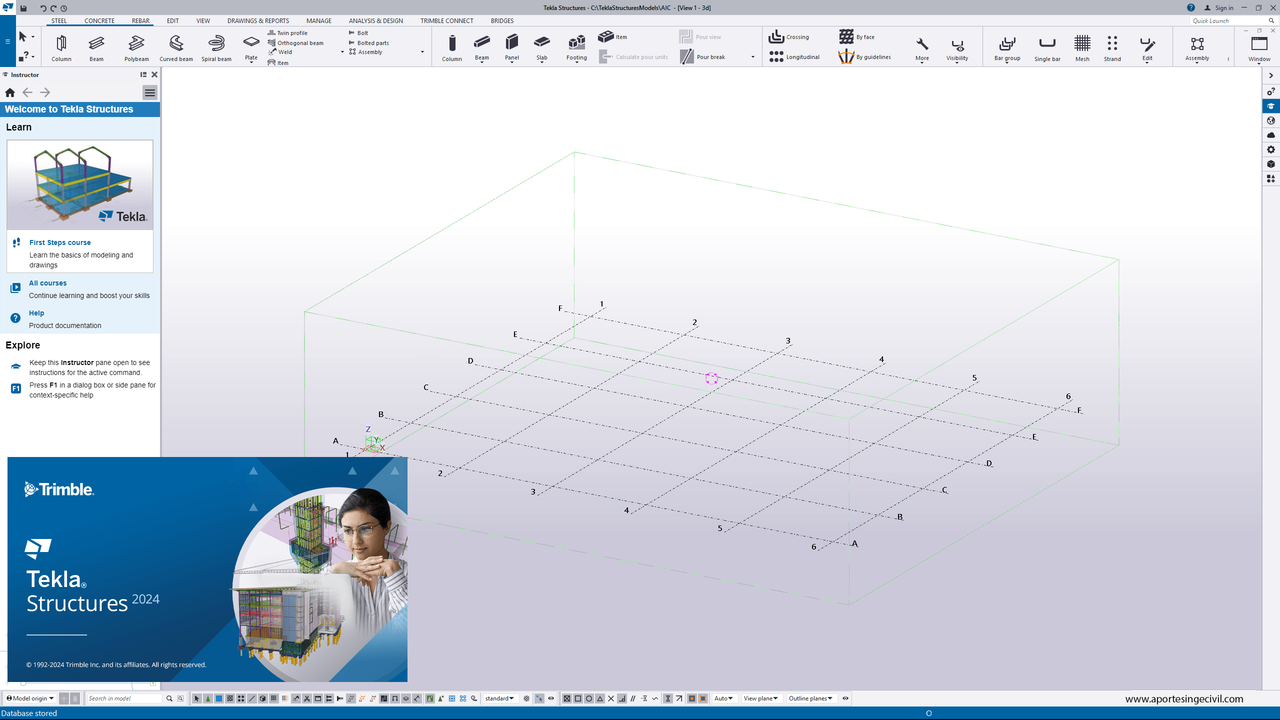Click the Twin profile tool

[287, 33]
